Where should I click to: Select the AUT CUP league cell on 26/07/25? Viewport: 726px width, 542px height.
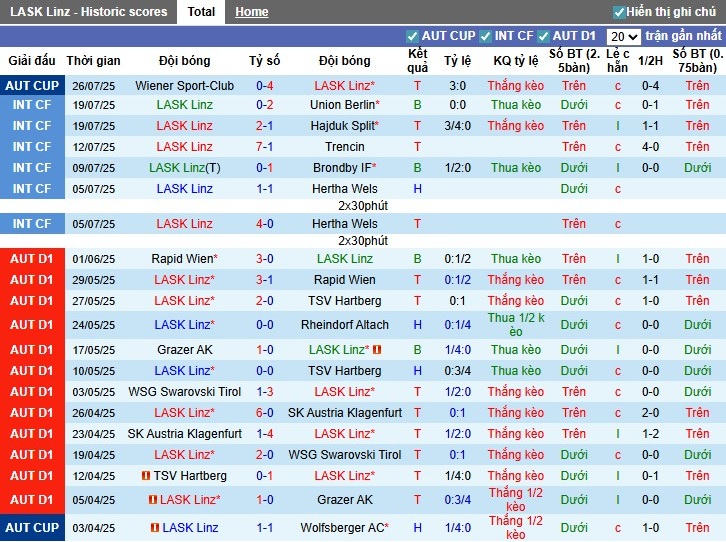[32, 86]
